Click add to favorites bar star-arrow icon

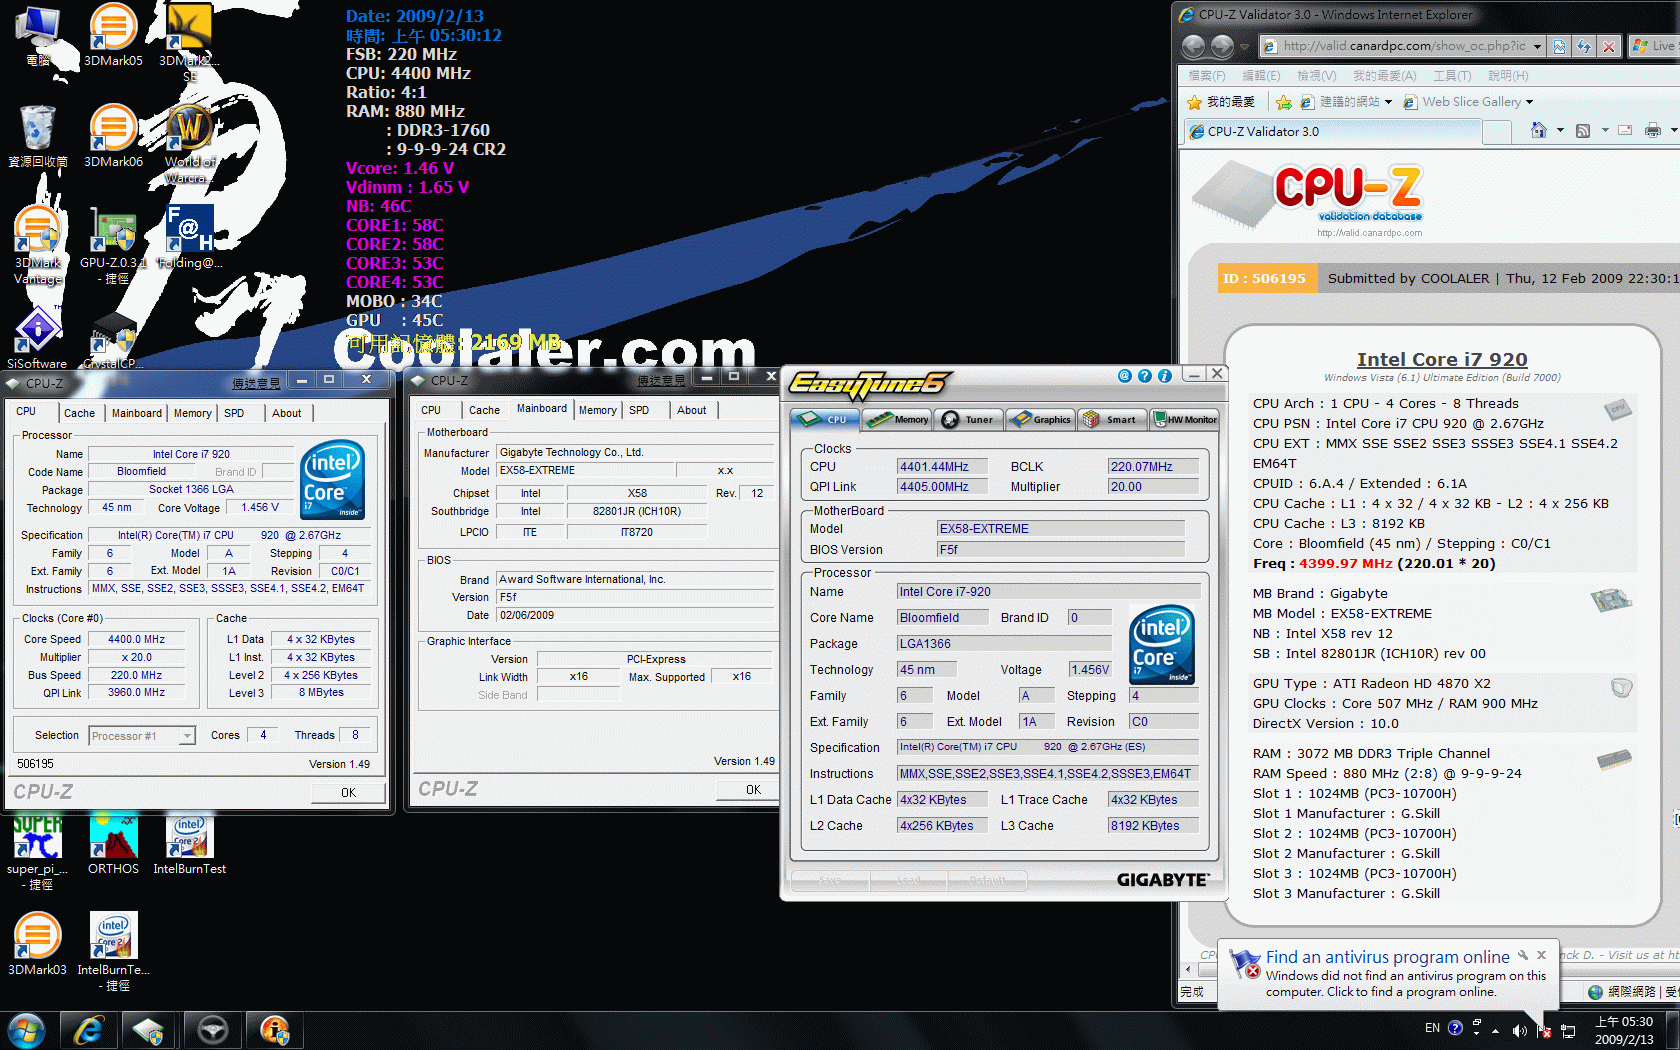pyautogui.click(x=1283, y=102)
